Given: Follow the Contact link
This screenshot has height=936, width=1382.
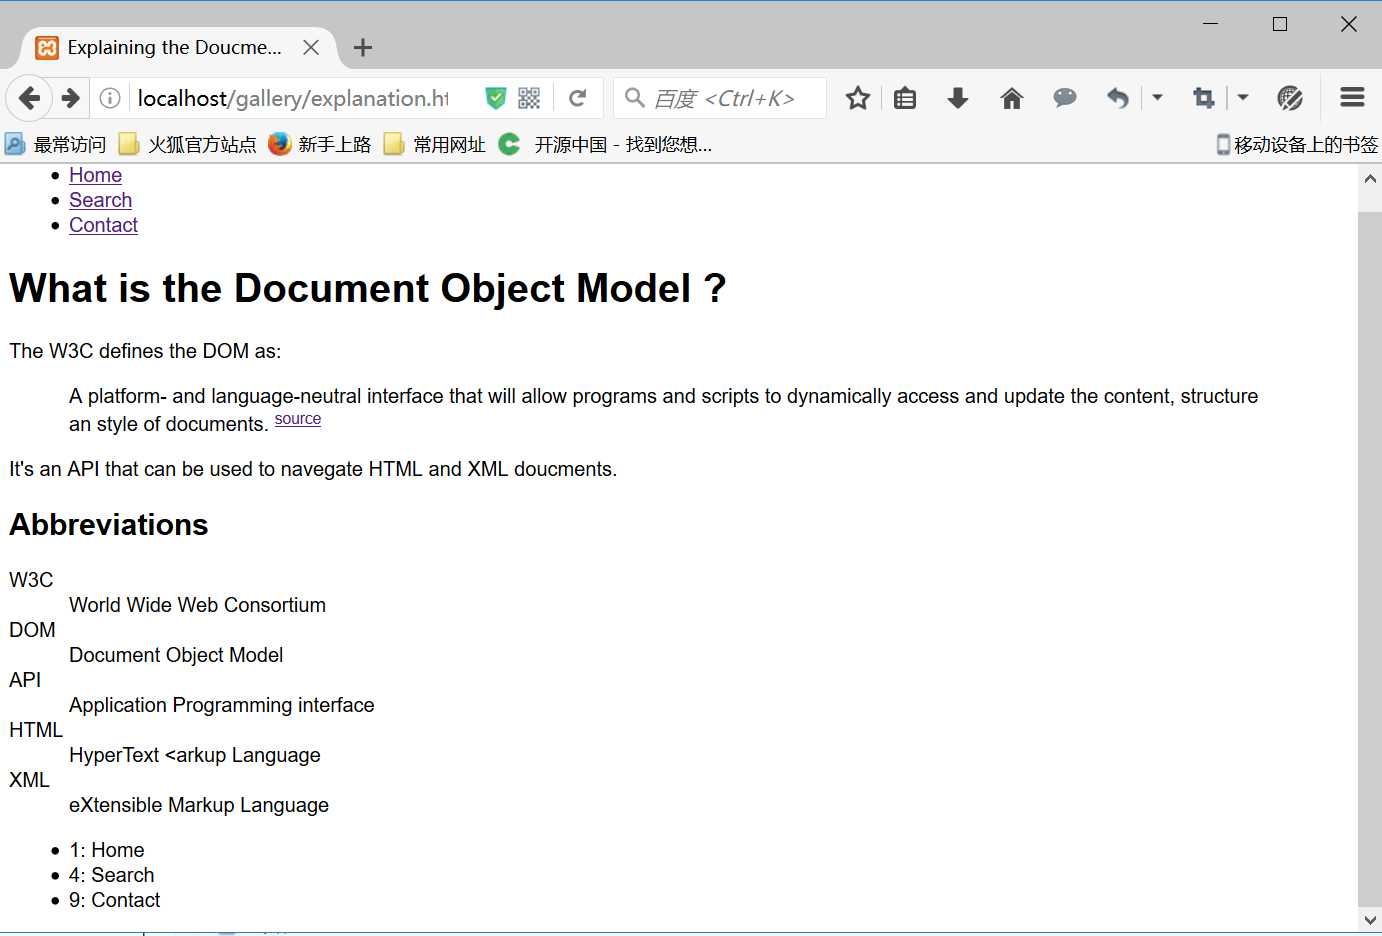Looking at the screenshot, I should [103, 225].
